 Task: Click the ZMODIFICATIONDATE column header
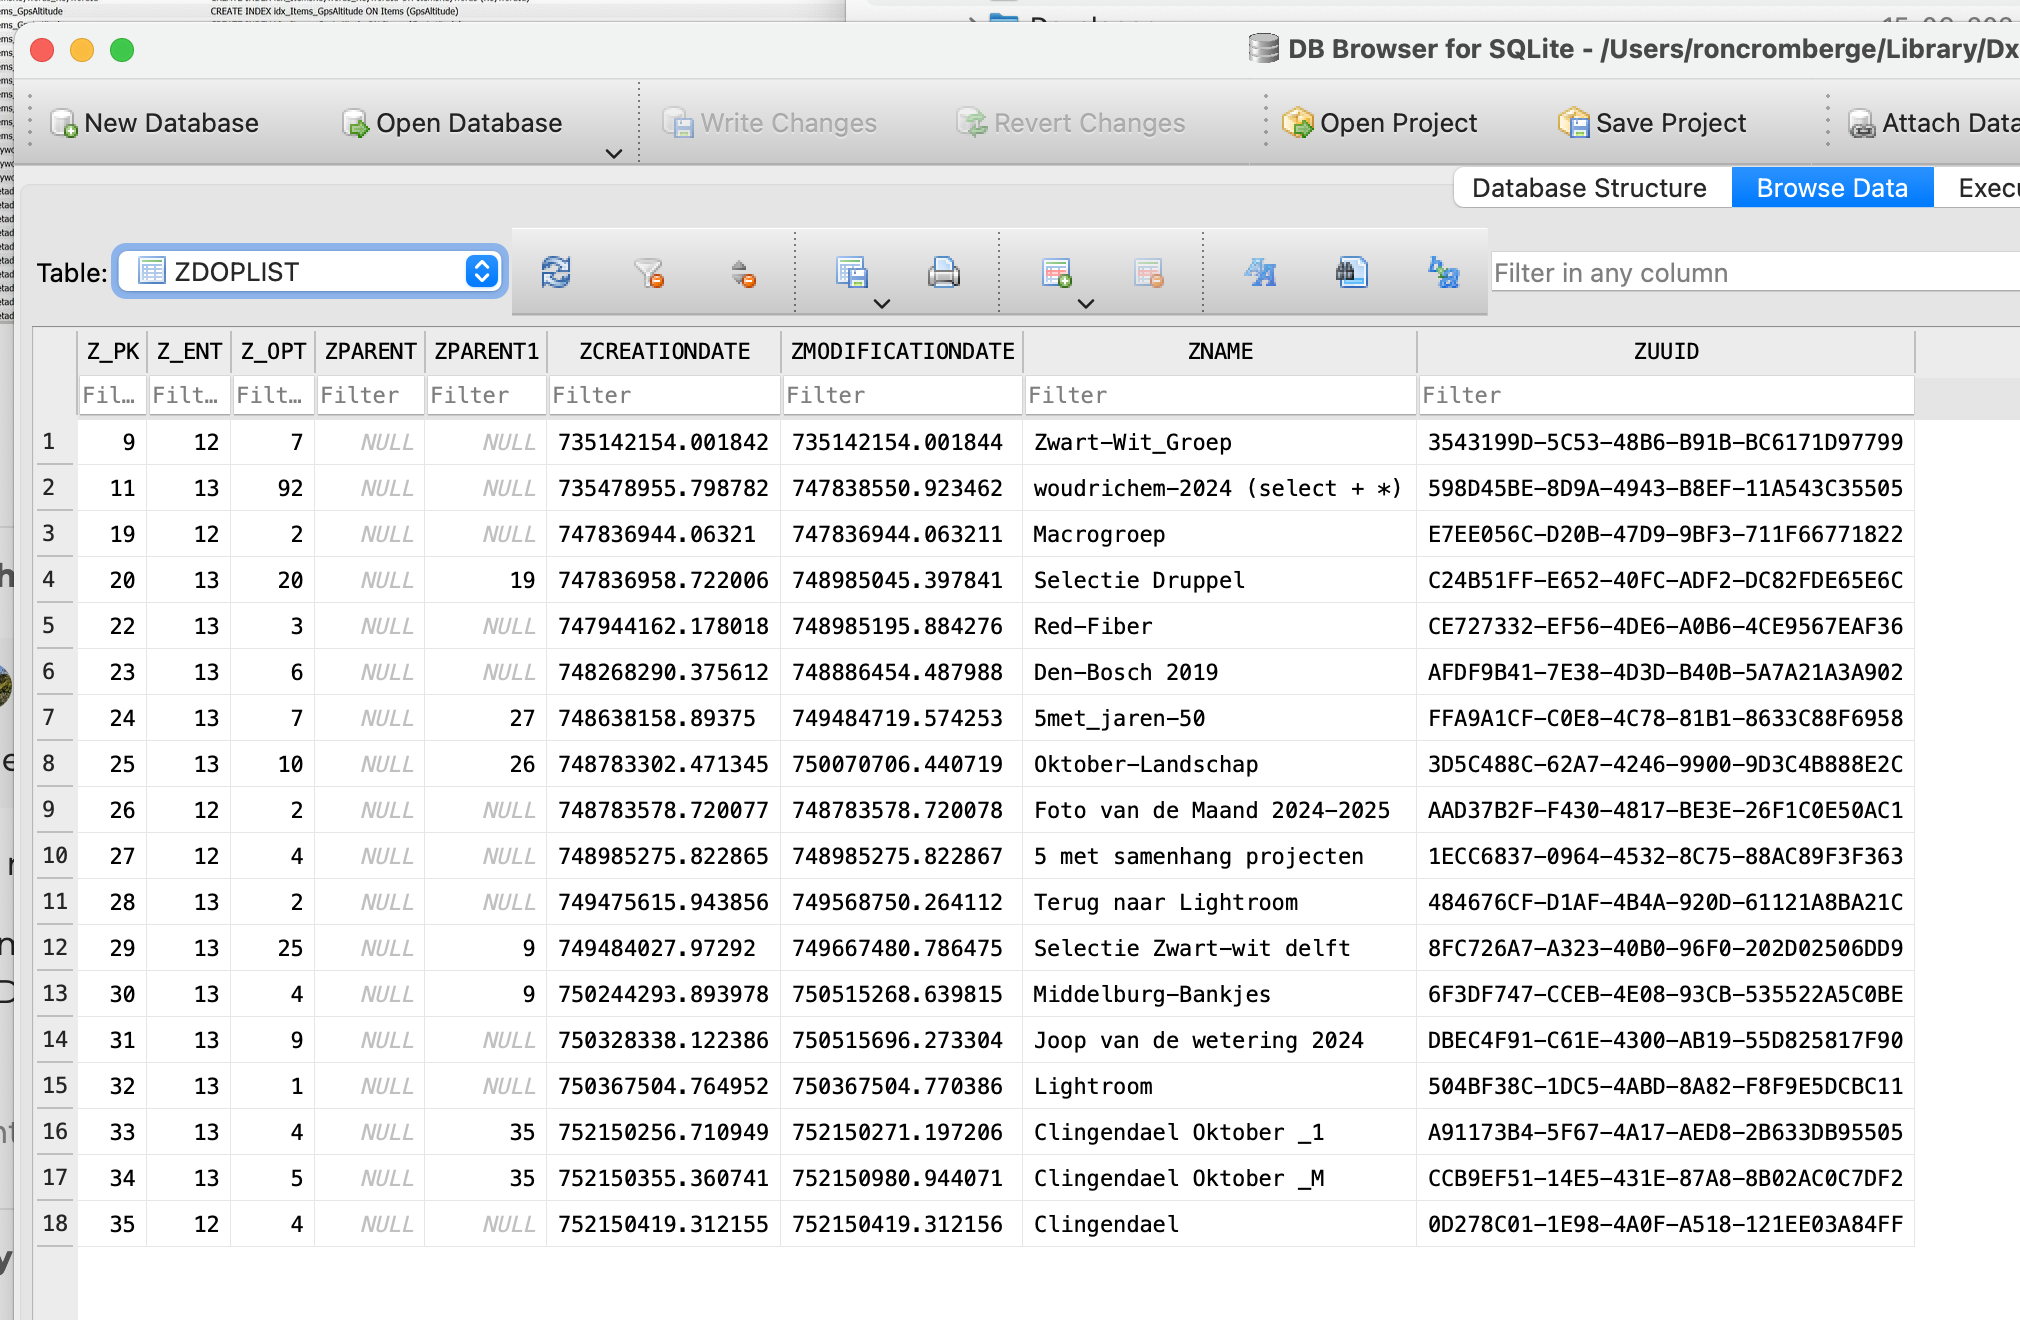pyautogui.click(x=902, y=351)
